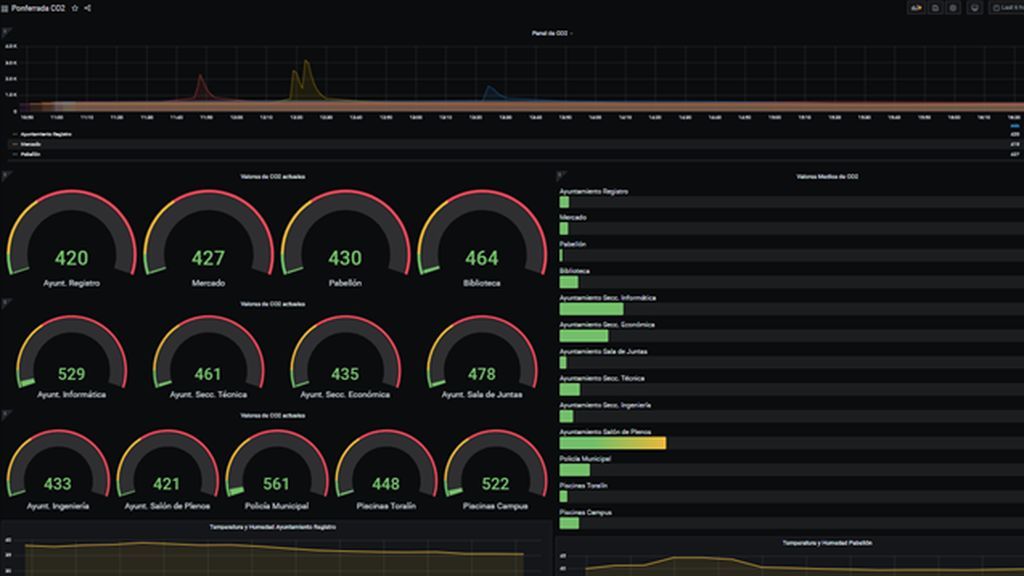Click red spike in CO2 graph
This screenshot has width=1024, height=576.
(x=201, y=87)
